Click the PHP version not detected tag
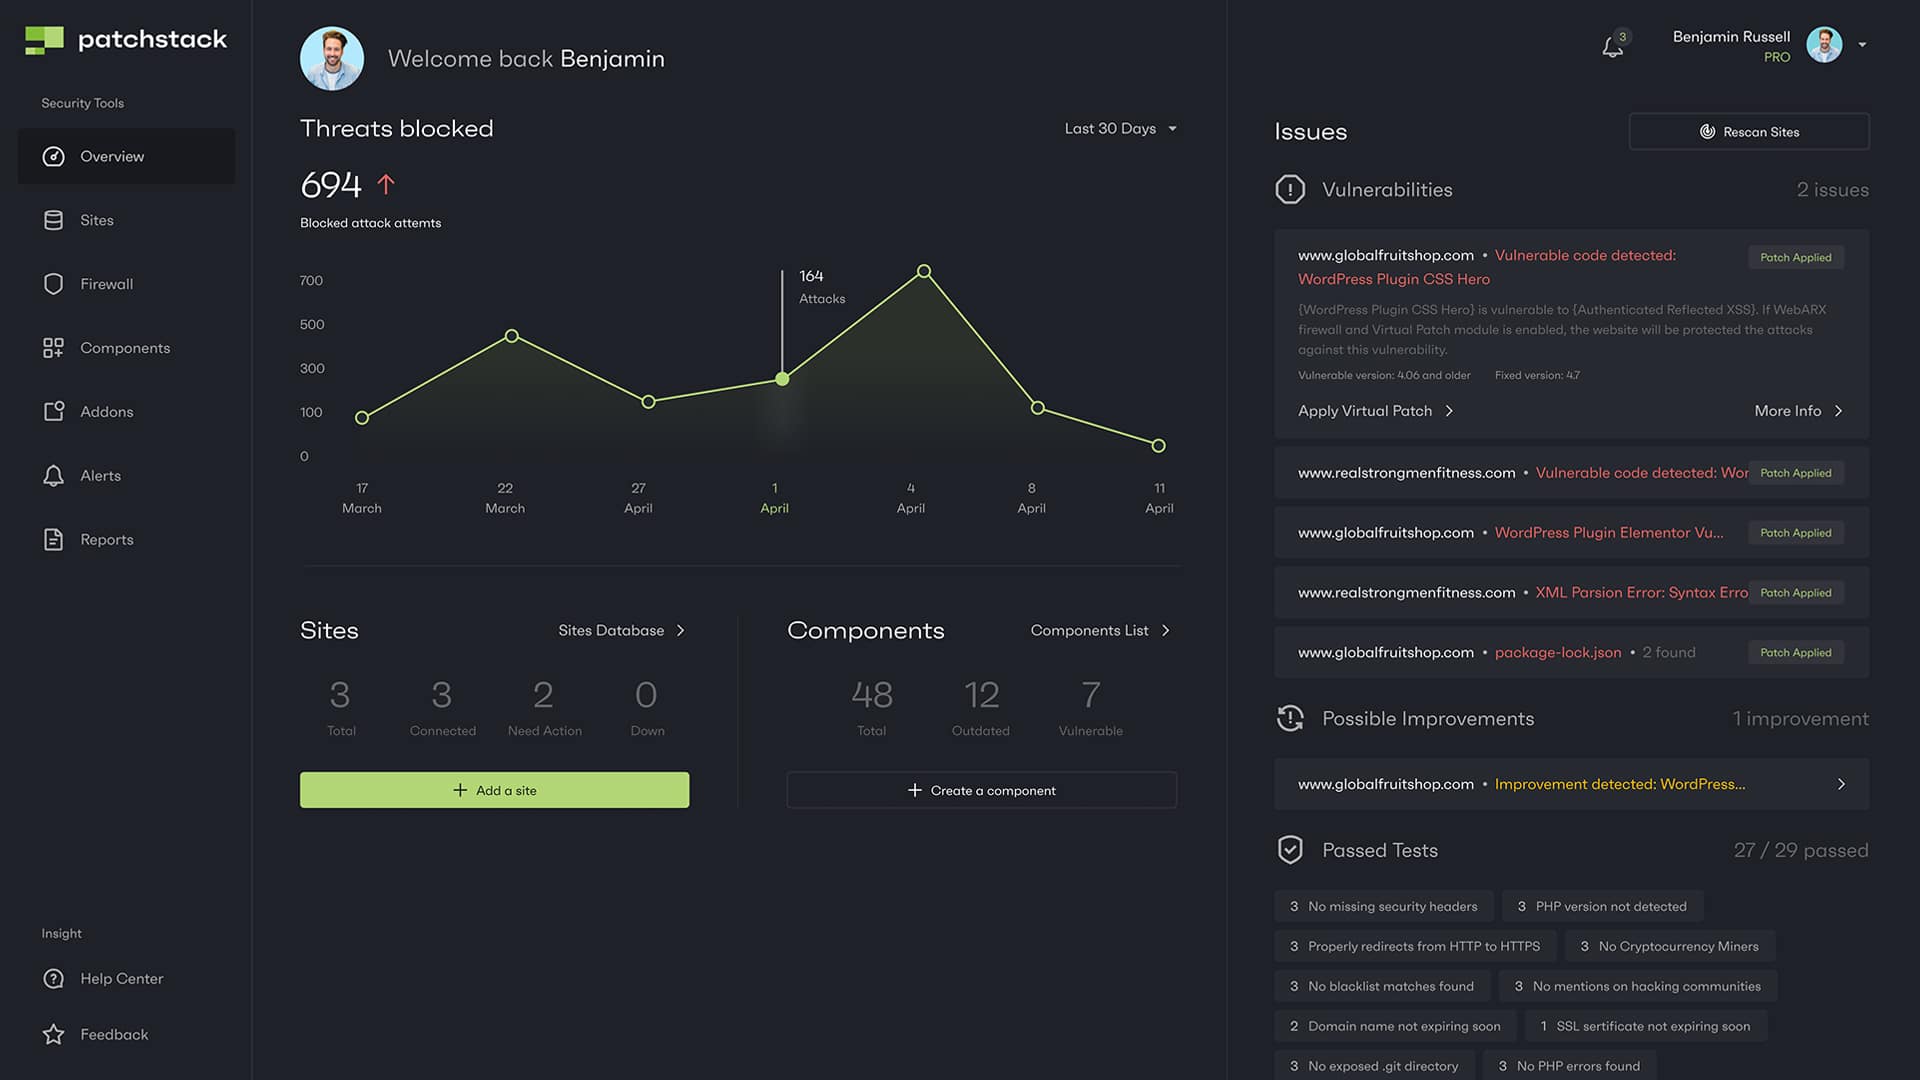The width and height of the screenshot is (1920, 1080). [1602, 907]
